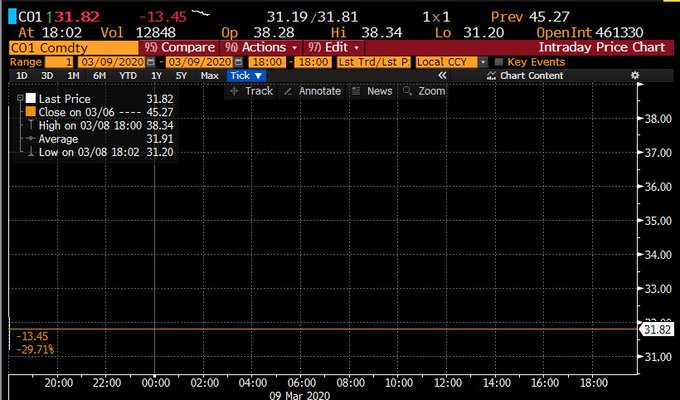The height and width of the screenshot is (400, 680).
Task: Open the News overlay on chart
Action: [x=370, y=91]
